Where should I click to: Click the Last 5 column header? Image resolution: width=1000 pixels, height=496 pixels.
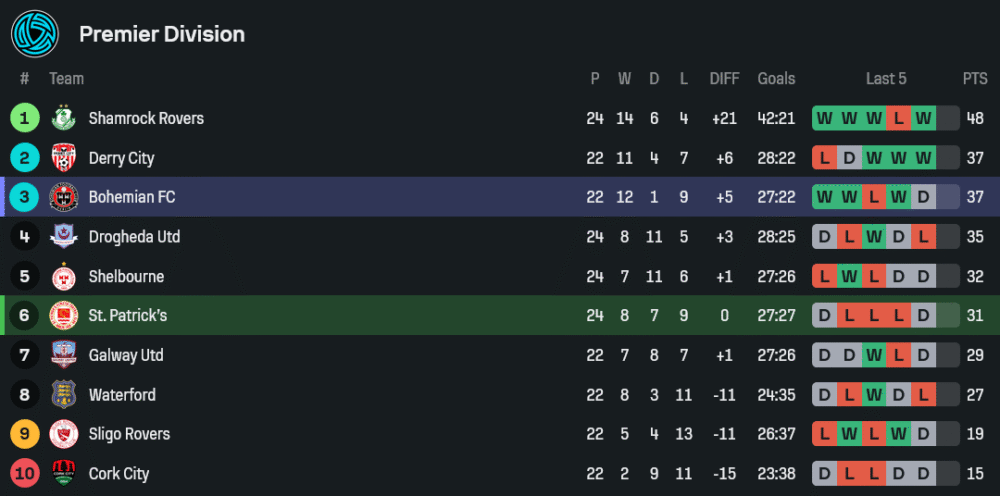coord(886,78)
